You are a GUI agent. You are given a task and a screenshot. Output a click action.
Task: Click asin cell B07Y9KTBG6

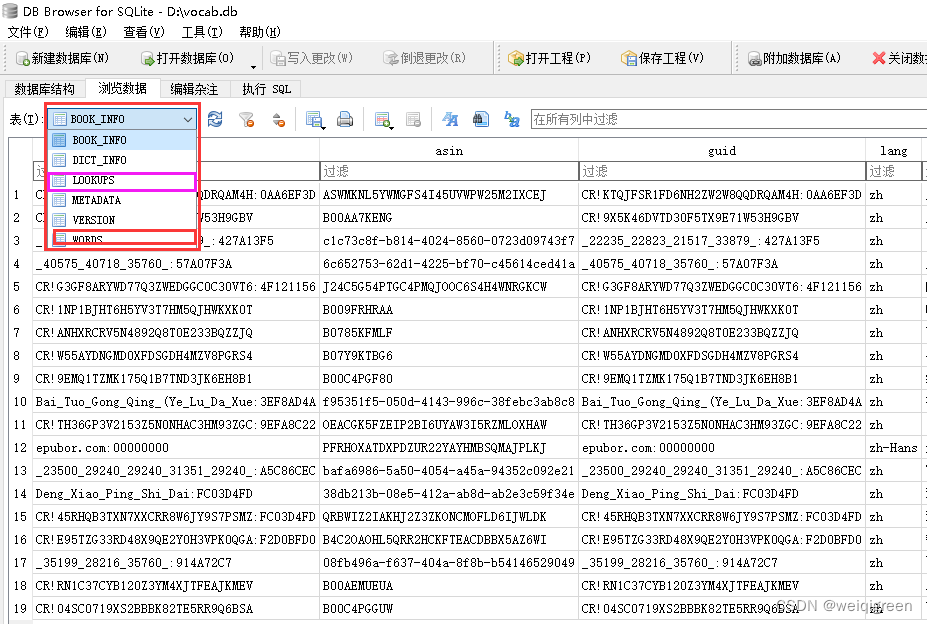[x=449, y=356]
